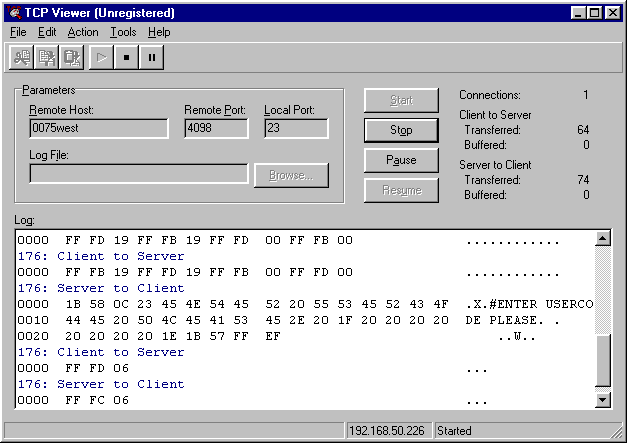Click the first toolbar connection icon

21,58
